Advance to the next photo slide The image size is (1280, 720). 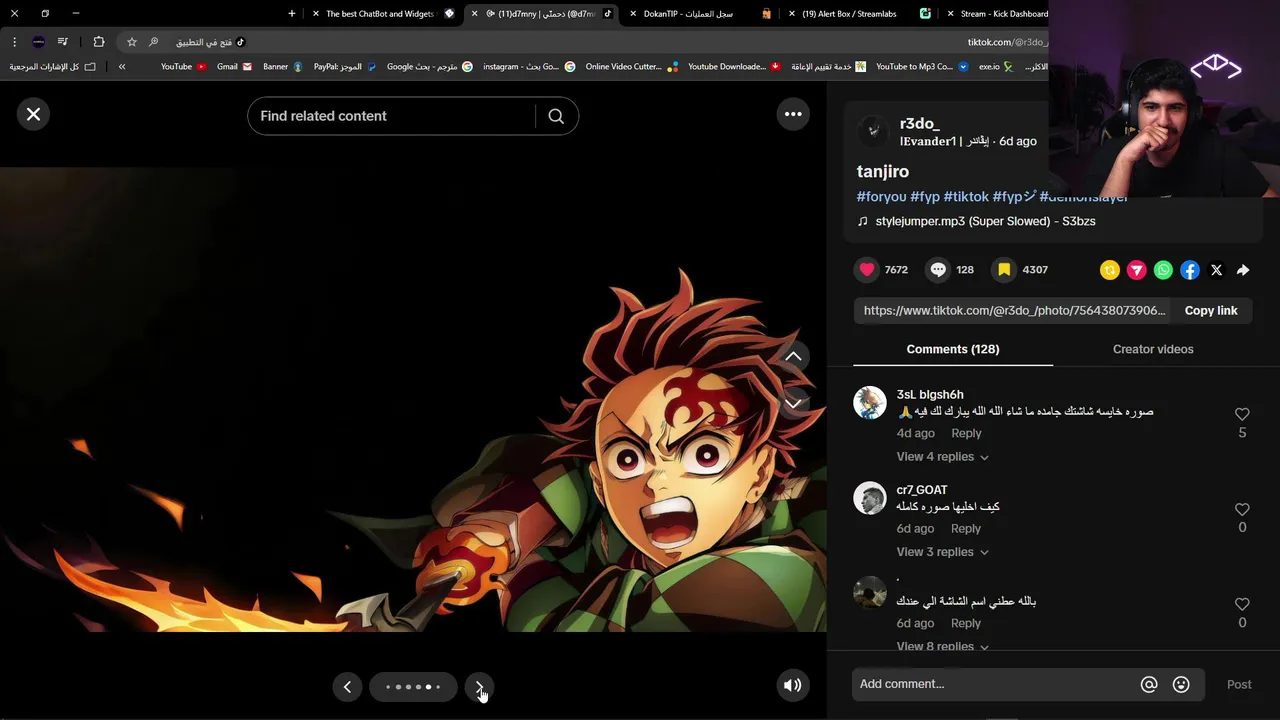(480, 687)
